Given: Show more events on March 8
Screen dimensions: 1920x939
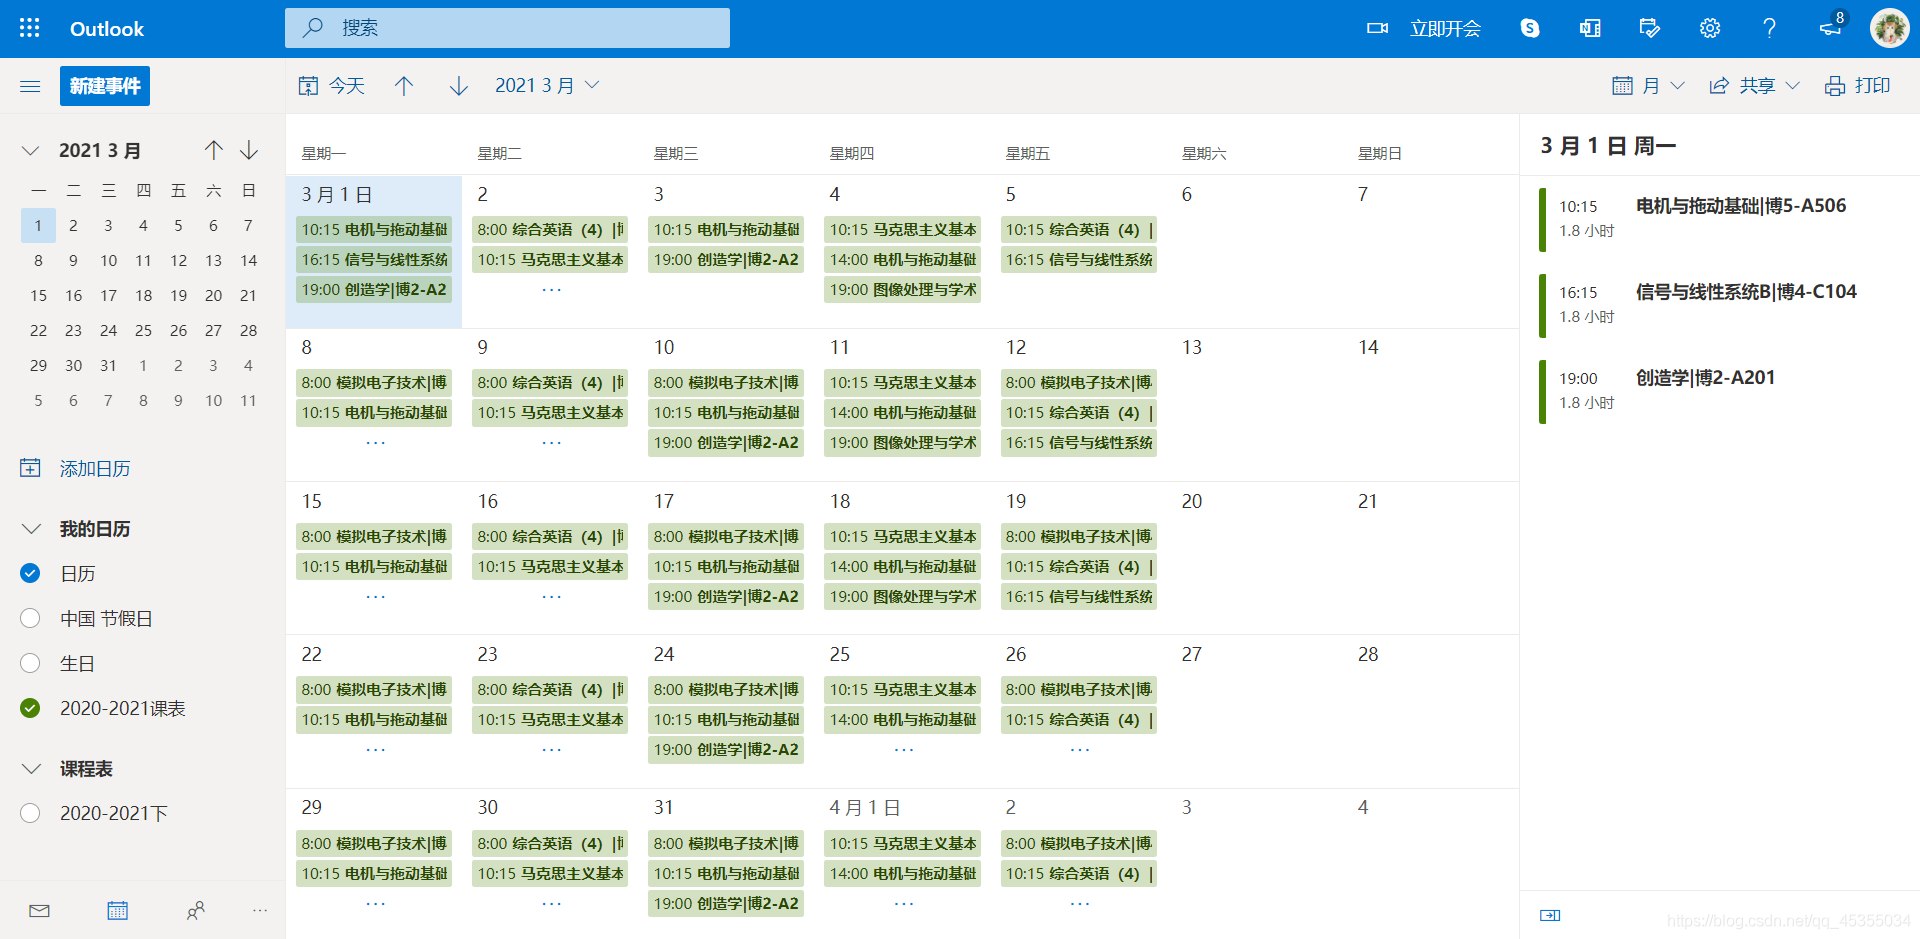Looking at the screenshot, I should click(x=375, y=443).
